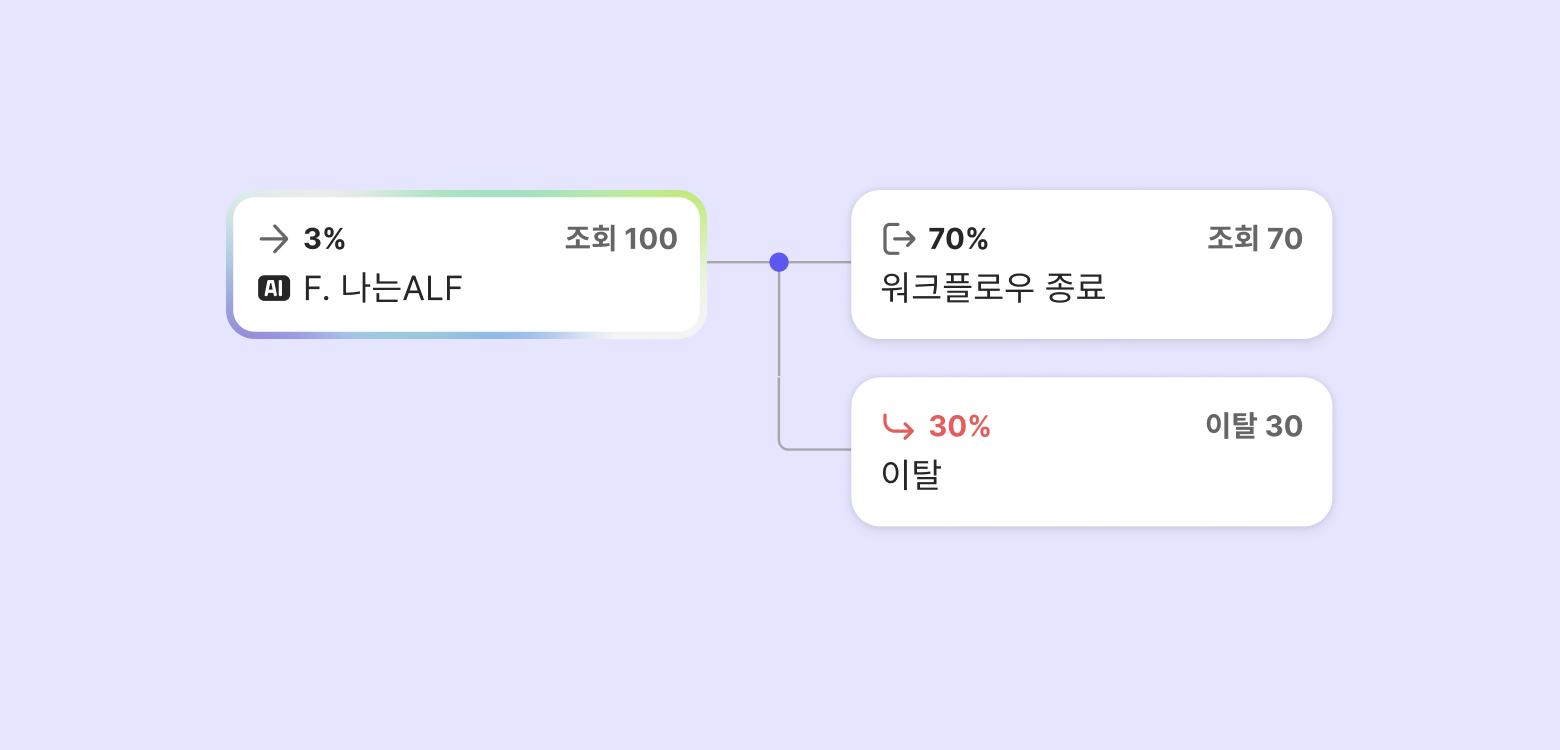1560x750 pixels.
Task: Click the right arrow icon beside 3%
Action: tap(274, 239)
